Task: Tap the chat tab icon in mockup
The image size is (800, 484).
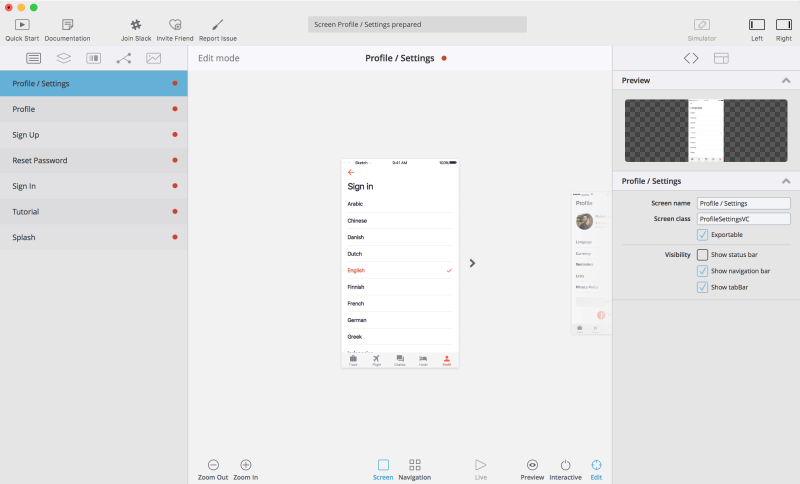Action: 400,361
